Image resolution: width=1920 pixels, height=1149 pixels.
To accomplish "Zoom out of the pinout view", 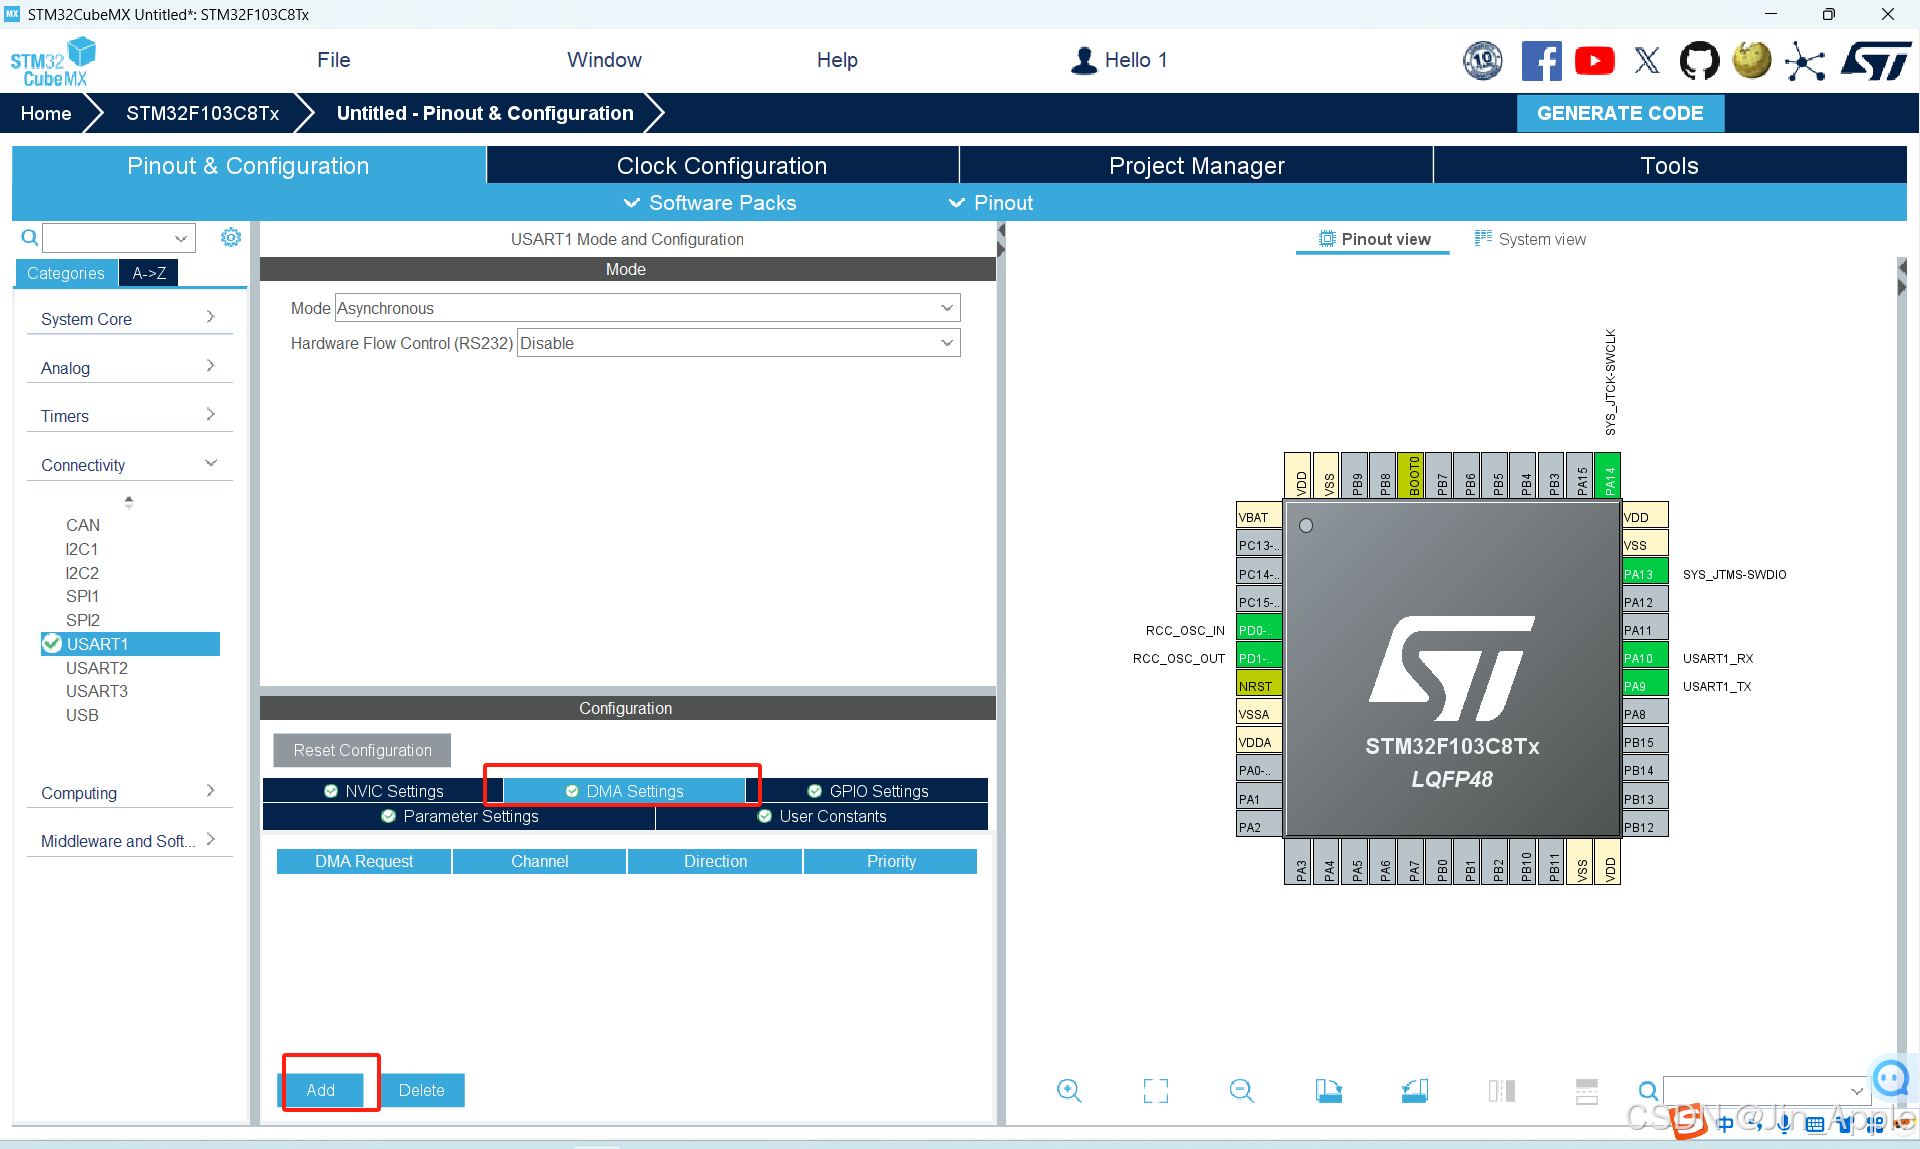I will [x=1241, y=1090].
